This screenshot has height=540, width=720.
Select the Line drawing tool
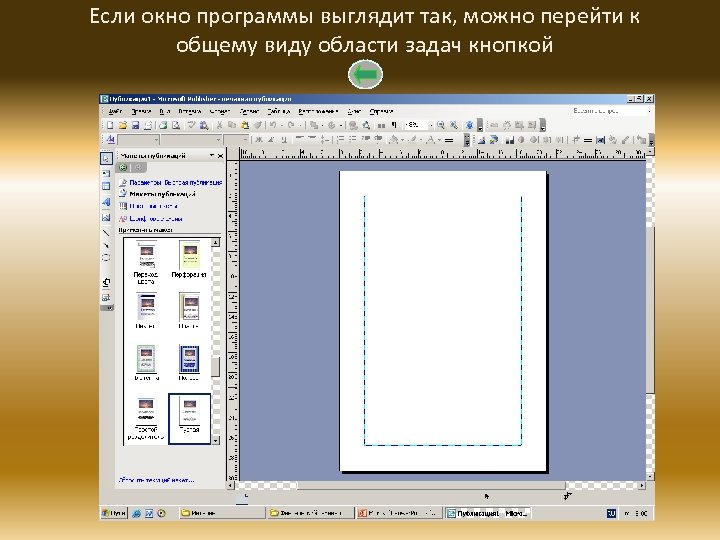107,232
